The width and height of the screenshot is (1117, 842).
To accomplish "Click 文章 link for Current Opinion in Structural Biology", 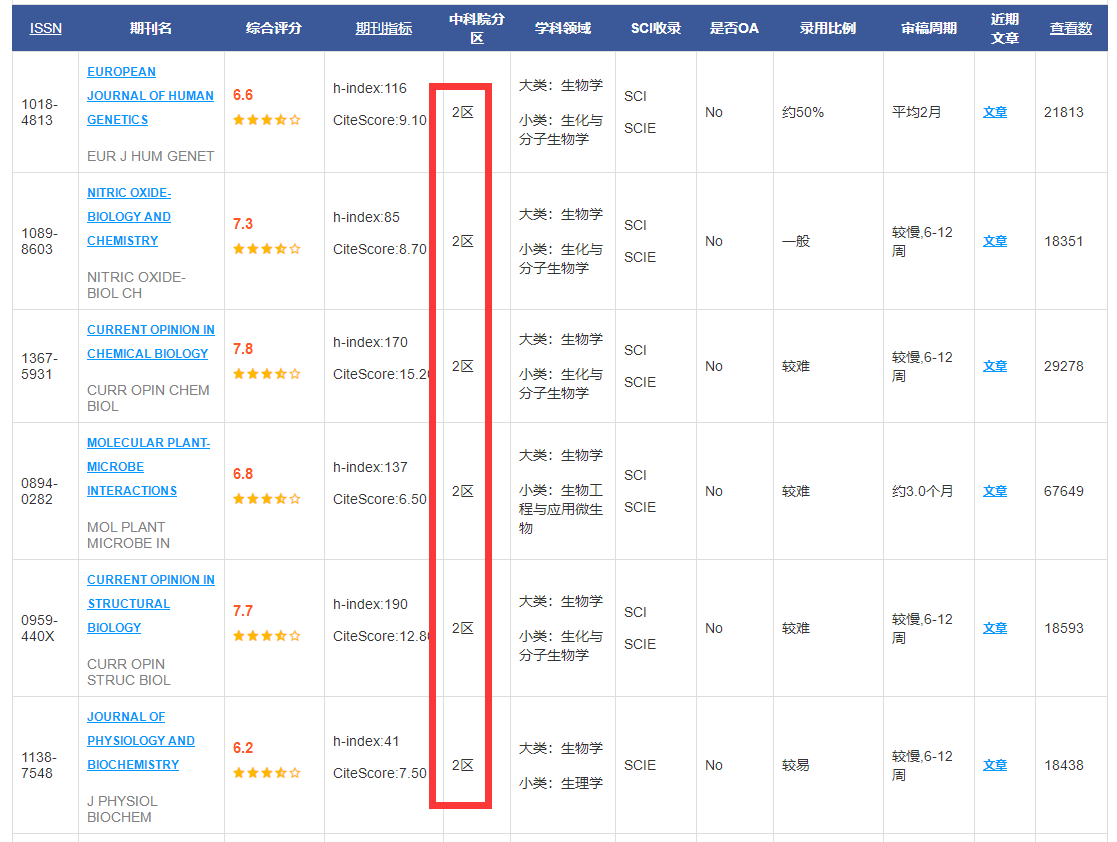I will [x=995, y=628].
